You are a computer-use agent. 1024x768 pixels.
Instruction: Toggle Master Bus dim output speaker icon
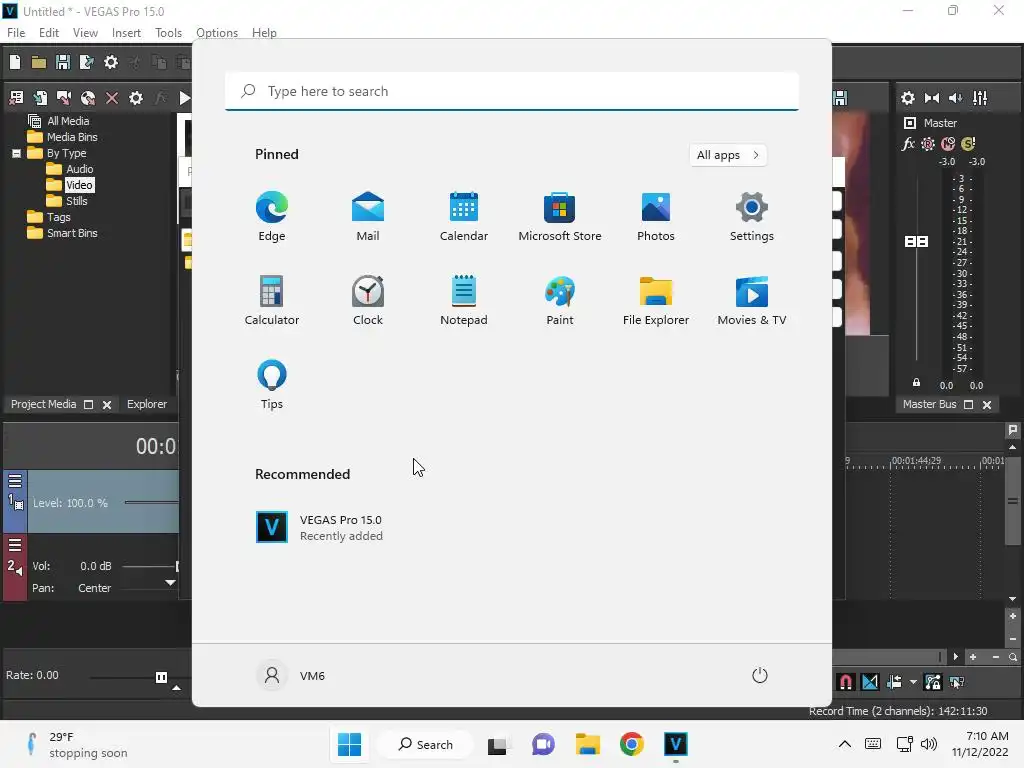[x=955, y=98]
